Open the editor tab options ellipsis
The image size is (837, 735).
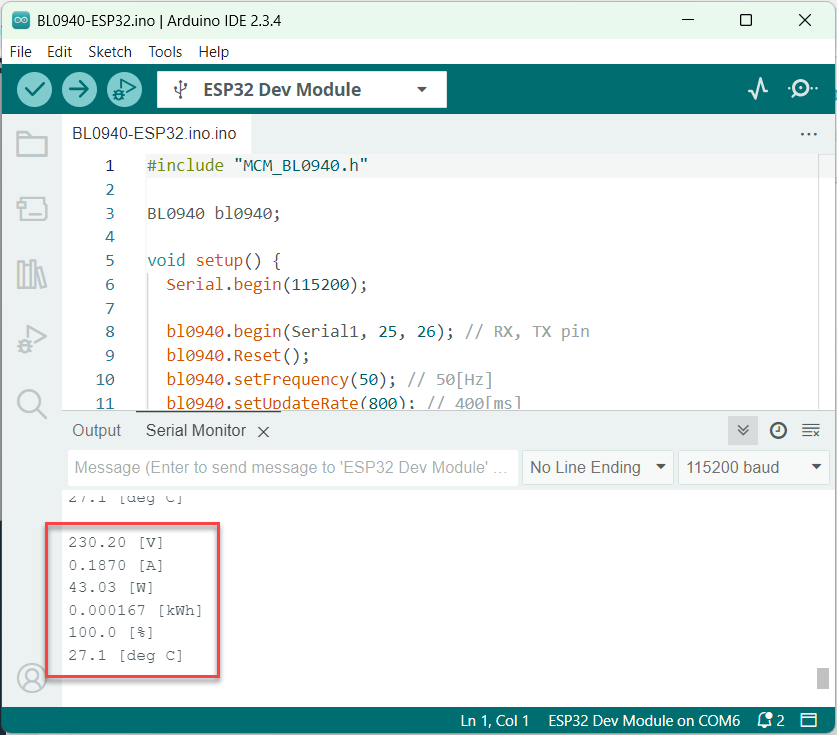coord(809,134)
